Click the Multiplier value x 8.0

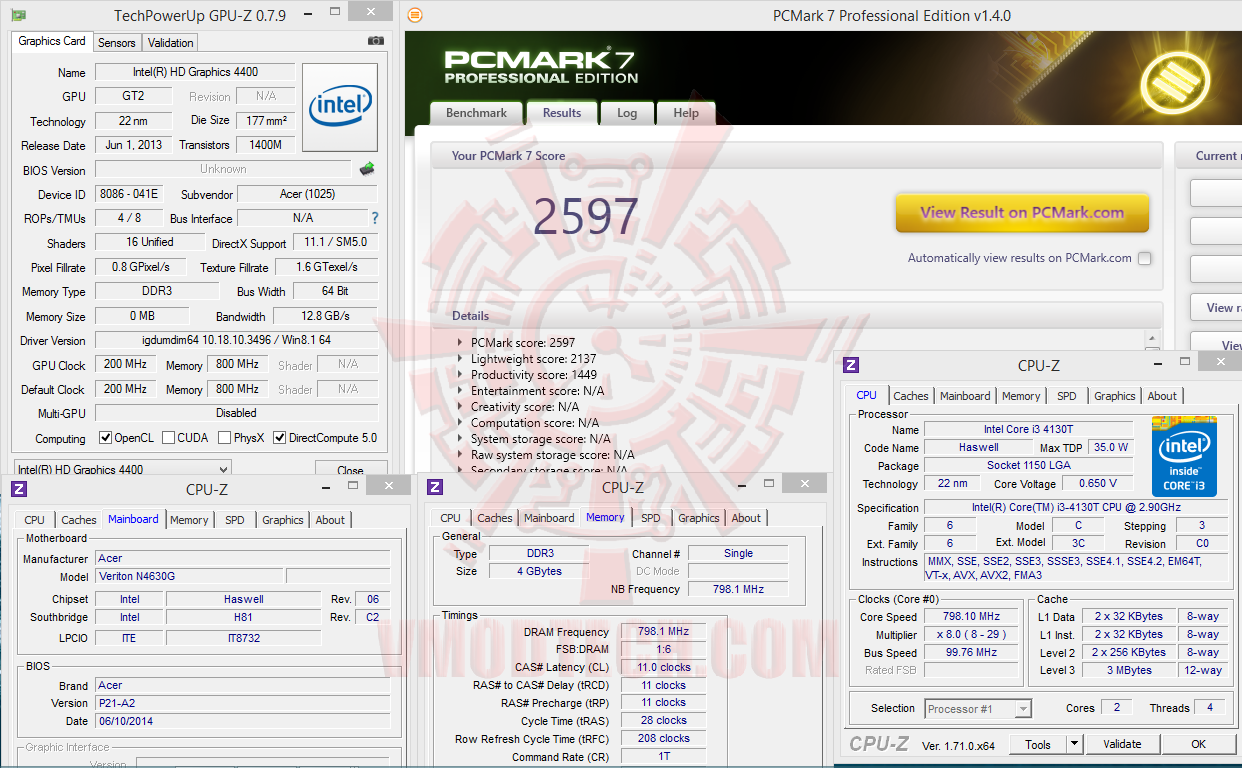[x=970, y=635]
